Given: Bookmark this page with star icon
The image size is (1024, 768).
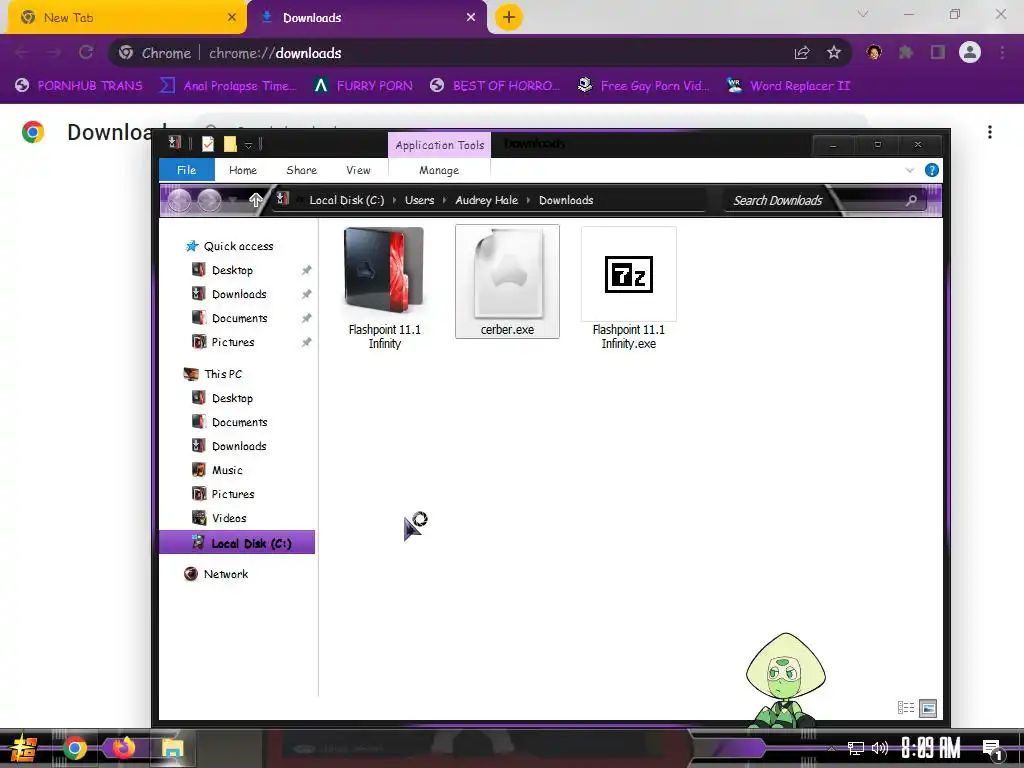Looking at the screenshot, I should [834, 52].
